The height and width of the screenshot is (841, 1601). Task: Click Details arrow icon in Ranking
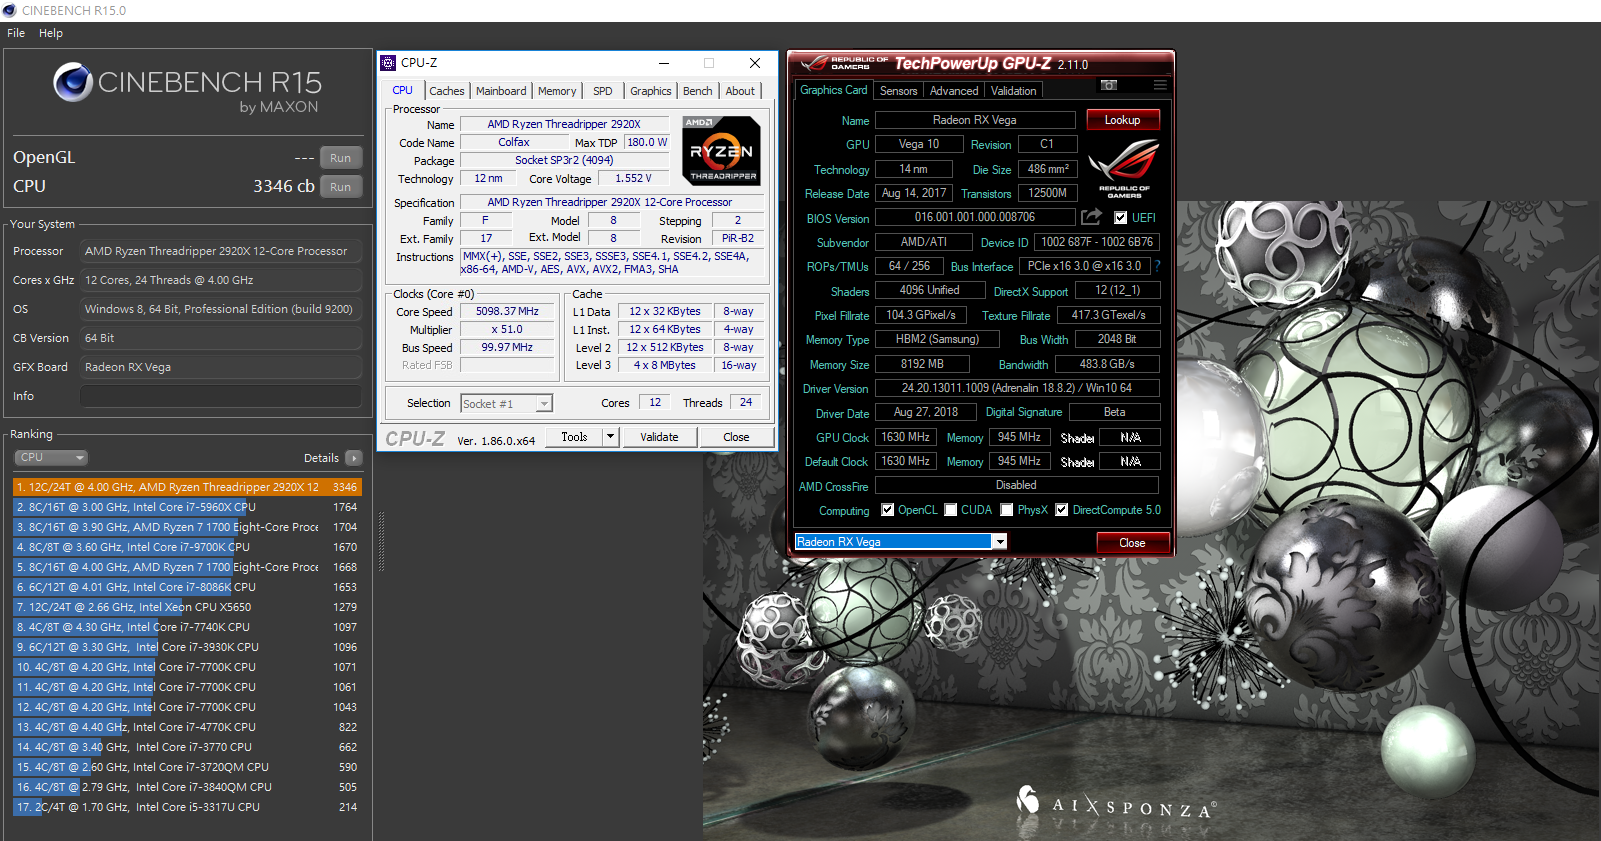[x=353, y=458]
